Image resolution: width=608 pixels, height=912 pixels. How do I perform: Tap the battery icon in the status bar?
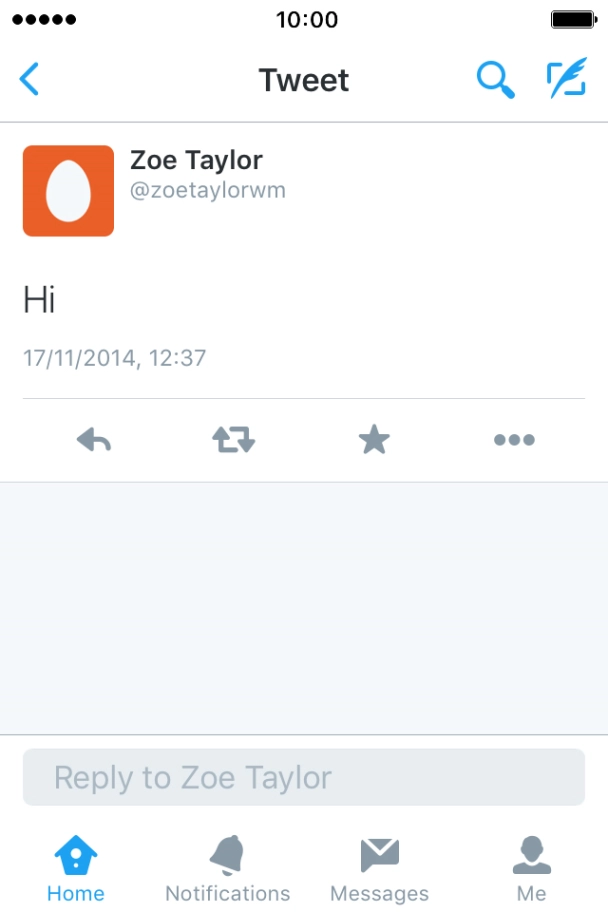(x=573, y=19)
